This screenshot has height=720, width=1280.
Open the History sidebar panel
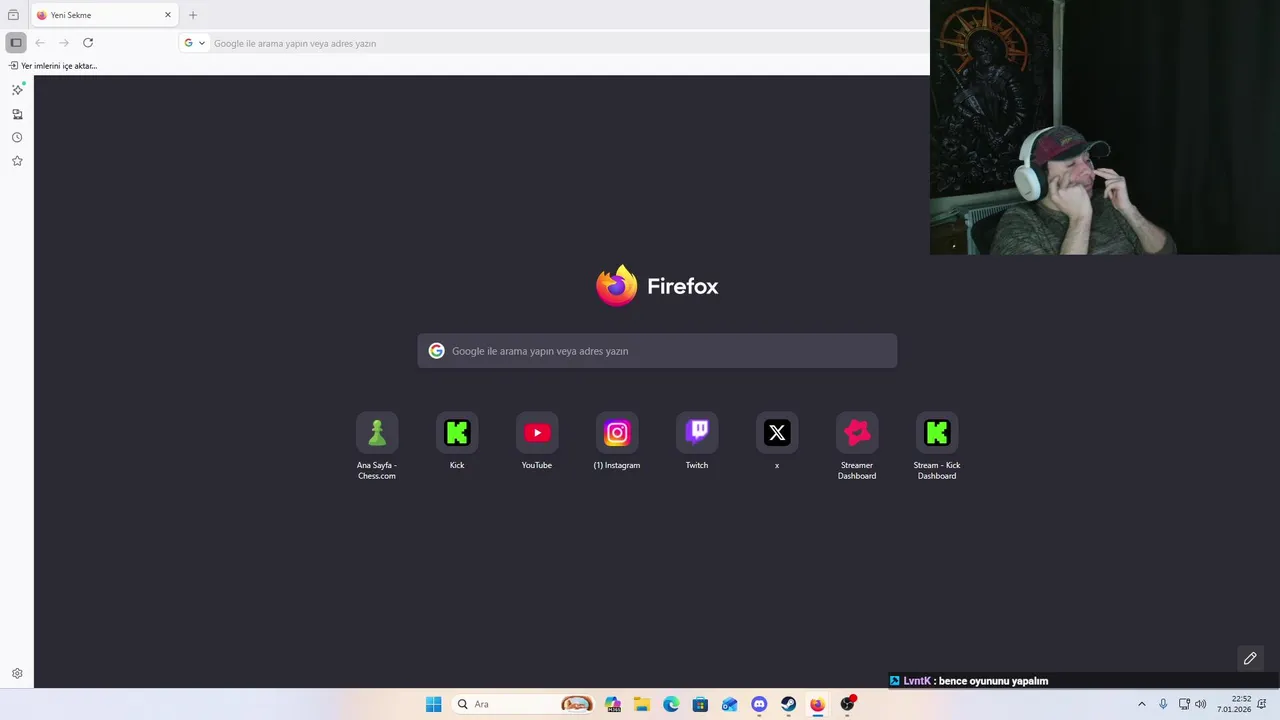17,137
